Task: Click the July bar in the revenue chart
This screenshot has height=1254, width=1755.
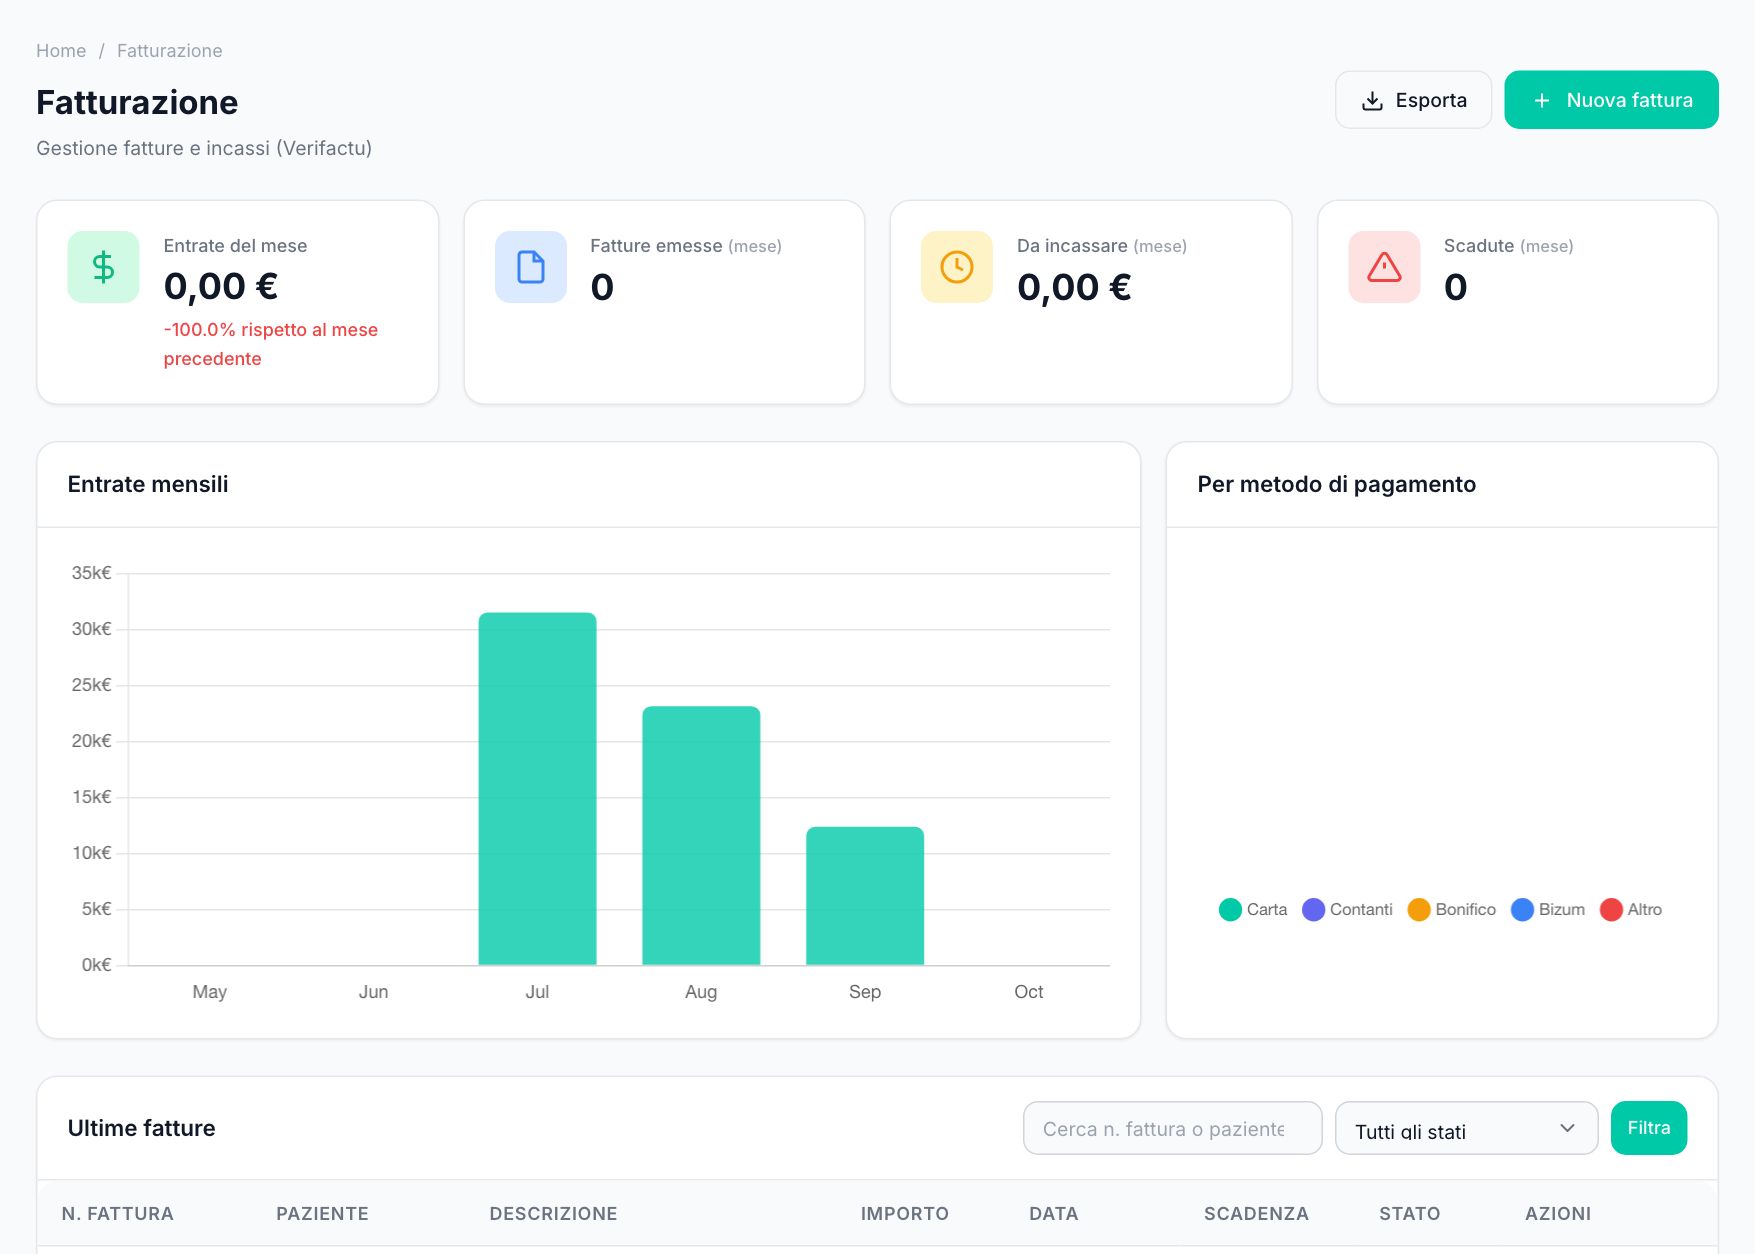Action: pyautogui.click(x=537, y=789)
